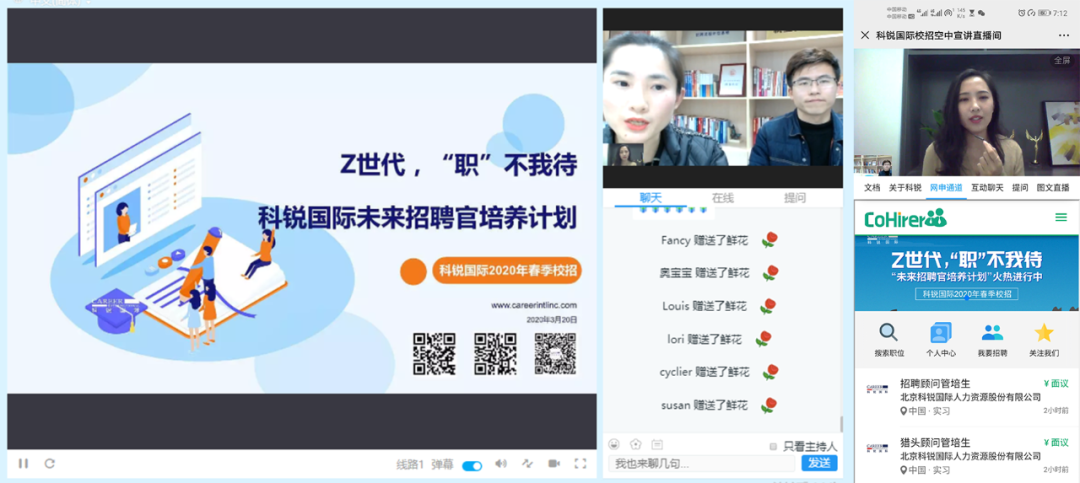This screenshot has width=1080, height=483.
Task: Enter fullscreen using the expand icon
Action: pos(580,464)
